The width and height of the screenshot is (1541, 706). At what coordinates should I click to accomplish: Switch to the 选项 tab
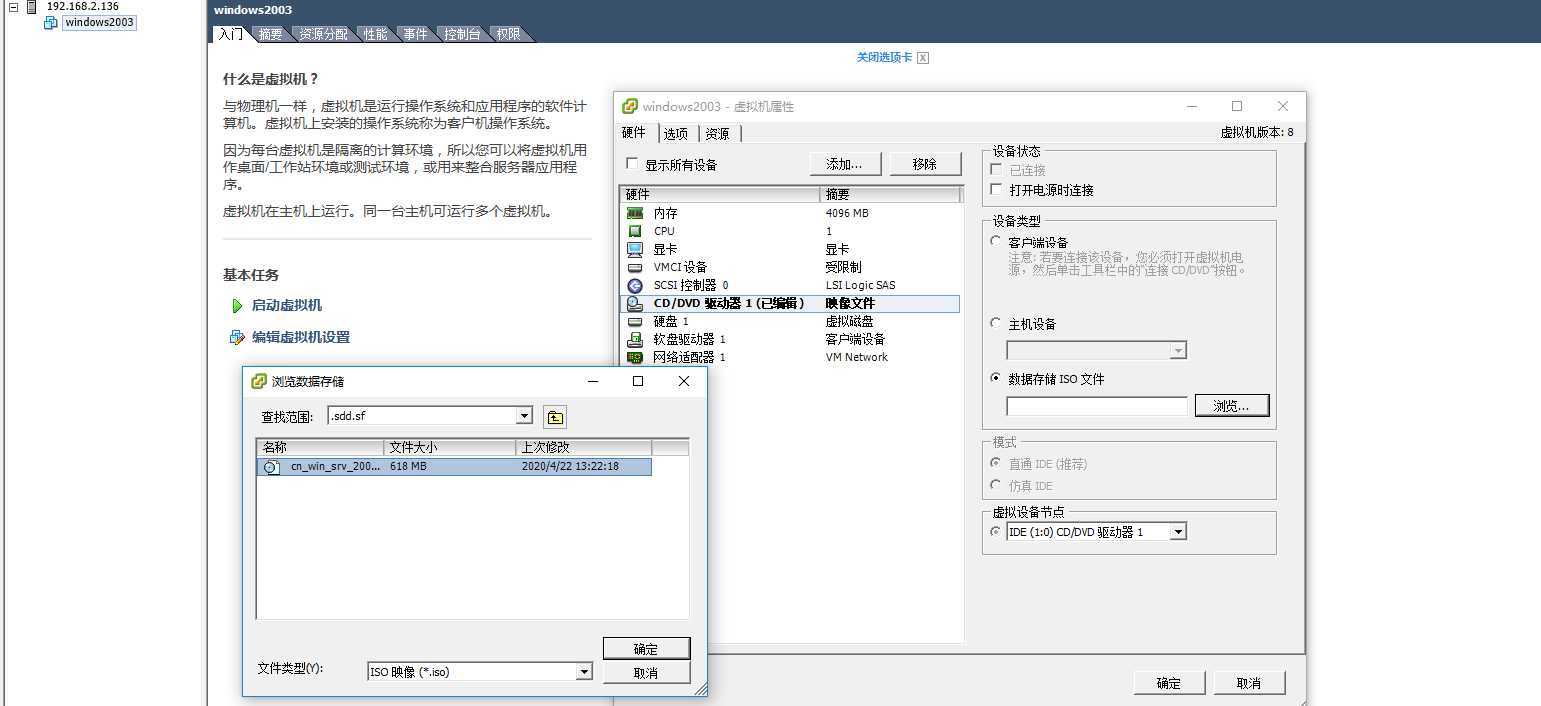[676, 134]
